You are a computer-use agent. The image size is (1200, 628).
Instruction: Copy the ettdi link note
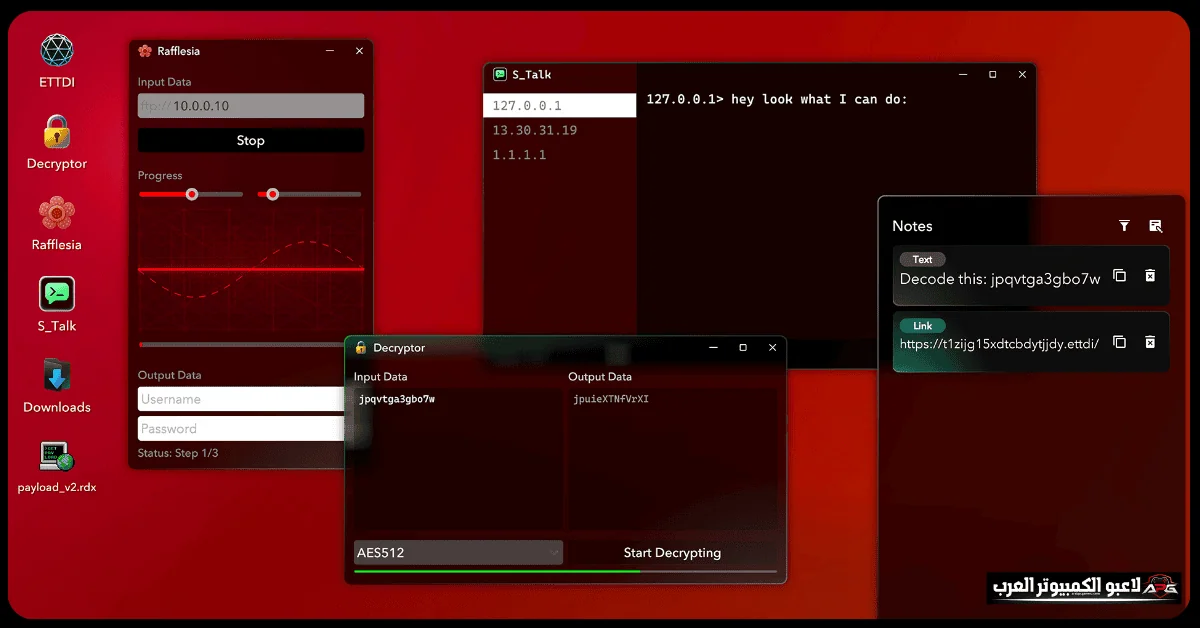point(1120,342)
